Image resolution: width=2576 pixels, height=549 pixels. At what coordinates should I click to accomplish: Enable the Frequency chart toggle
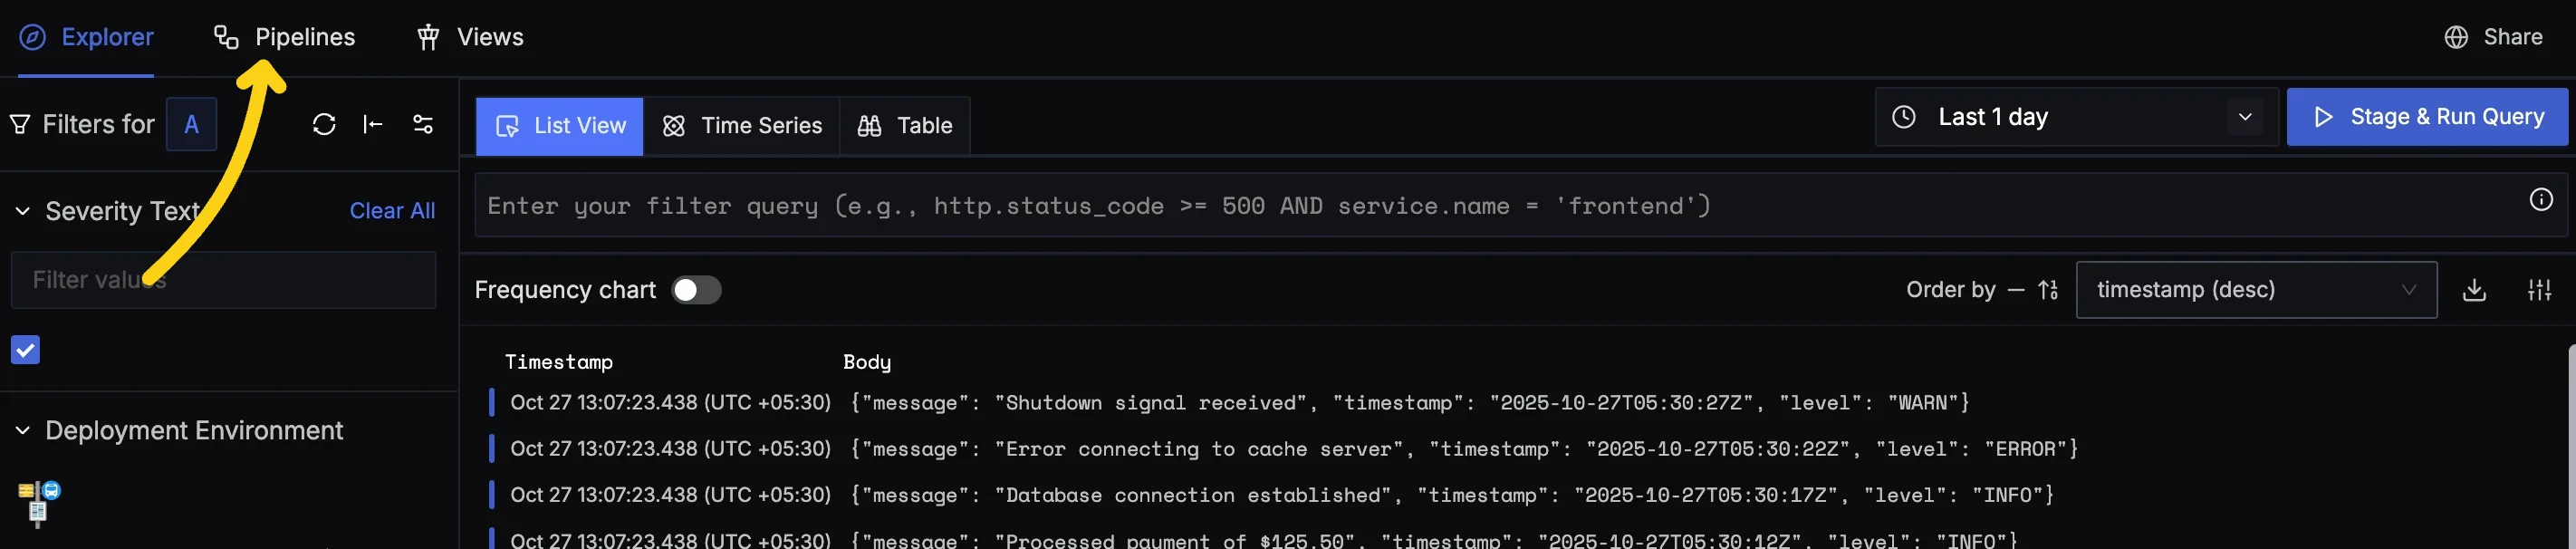point(696,289)
